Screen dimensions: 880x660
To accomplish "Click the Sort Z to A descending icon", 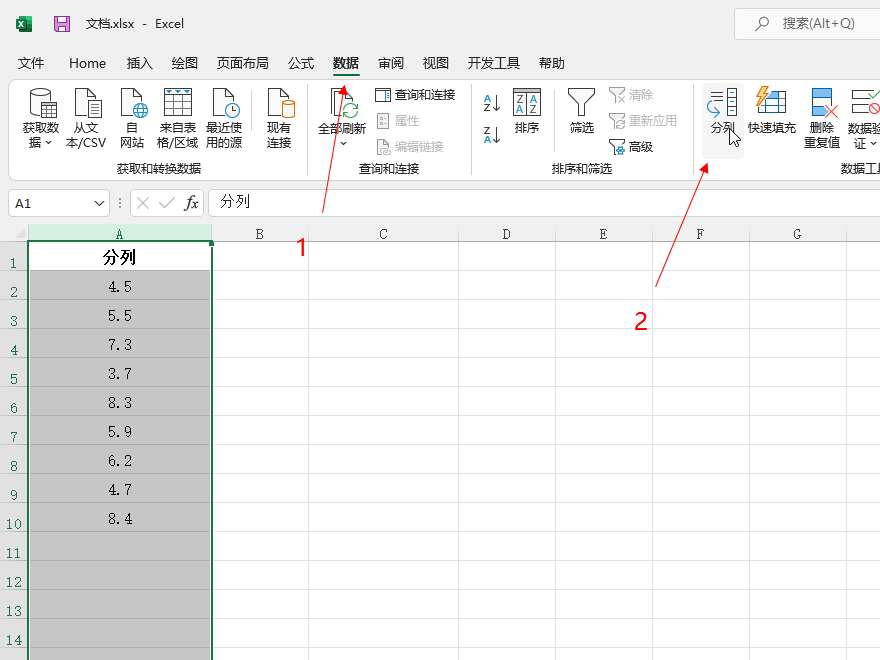I will 491,134.
